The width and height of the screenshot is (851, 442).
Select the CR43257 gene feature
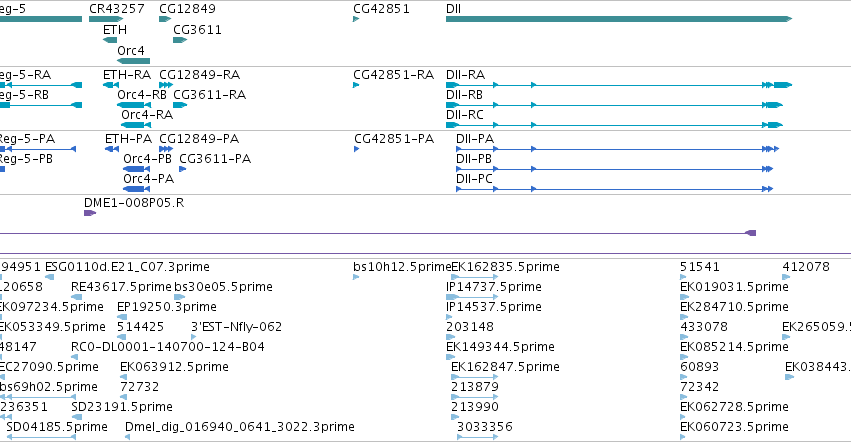tap(106, 19)
